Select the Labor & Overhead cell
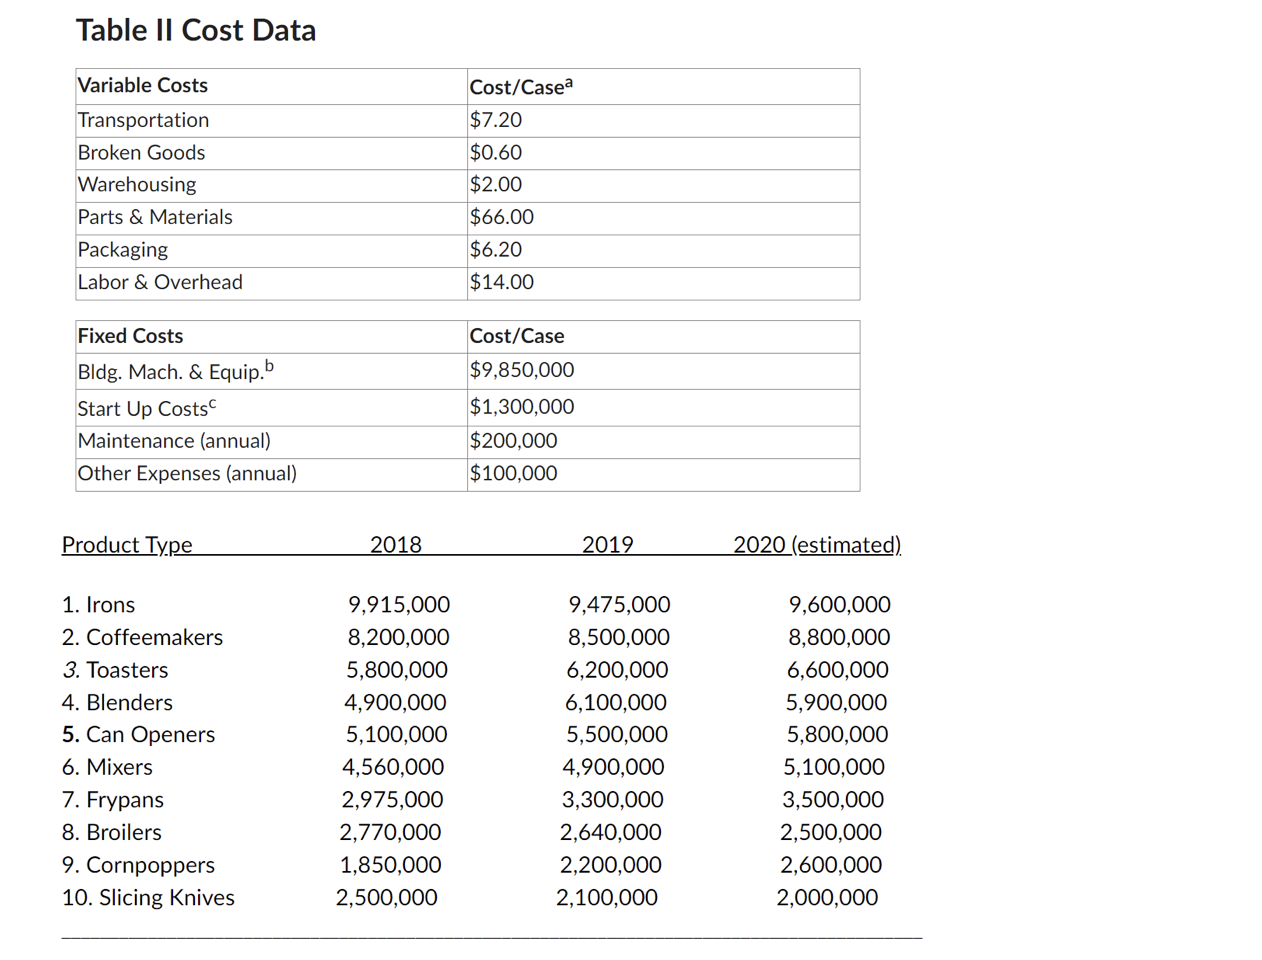1262x960 pixels. pos(160,282)
